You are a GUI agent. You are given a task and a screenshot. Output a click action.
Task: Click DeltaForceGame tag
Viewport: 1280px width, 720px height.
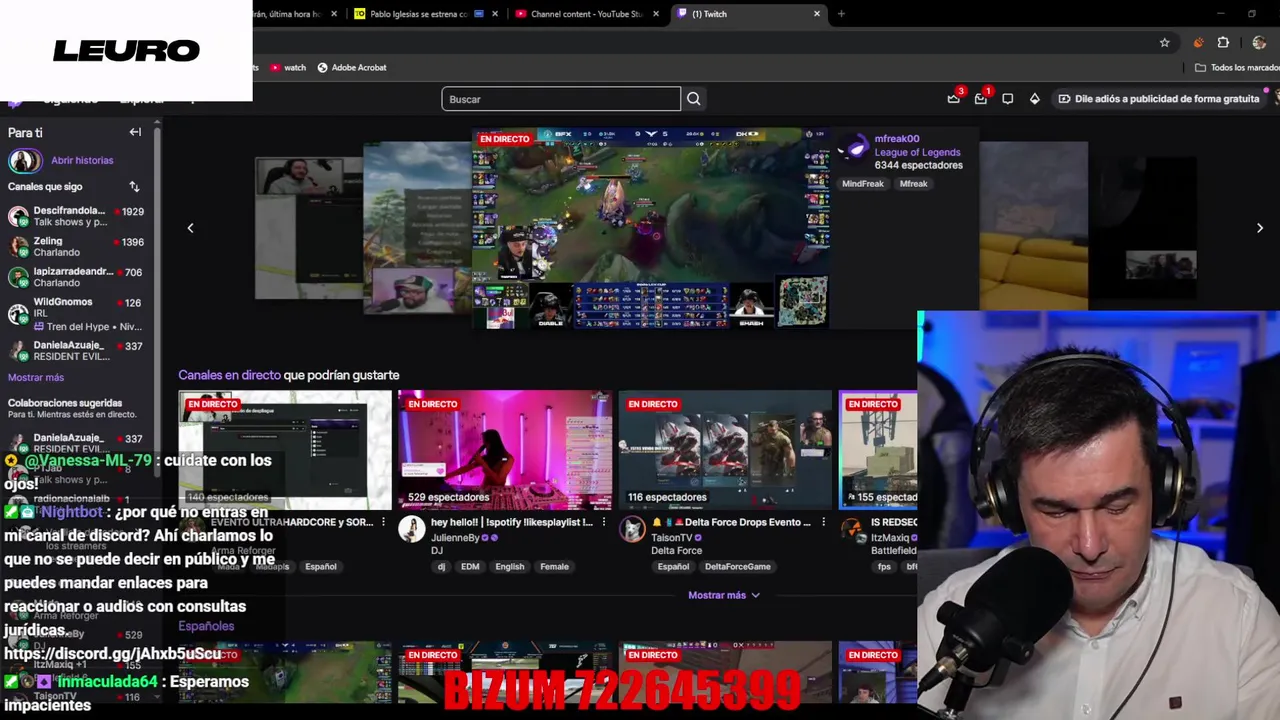(x=737, y=567)
